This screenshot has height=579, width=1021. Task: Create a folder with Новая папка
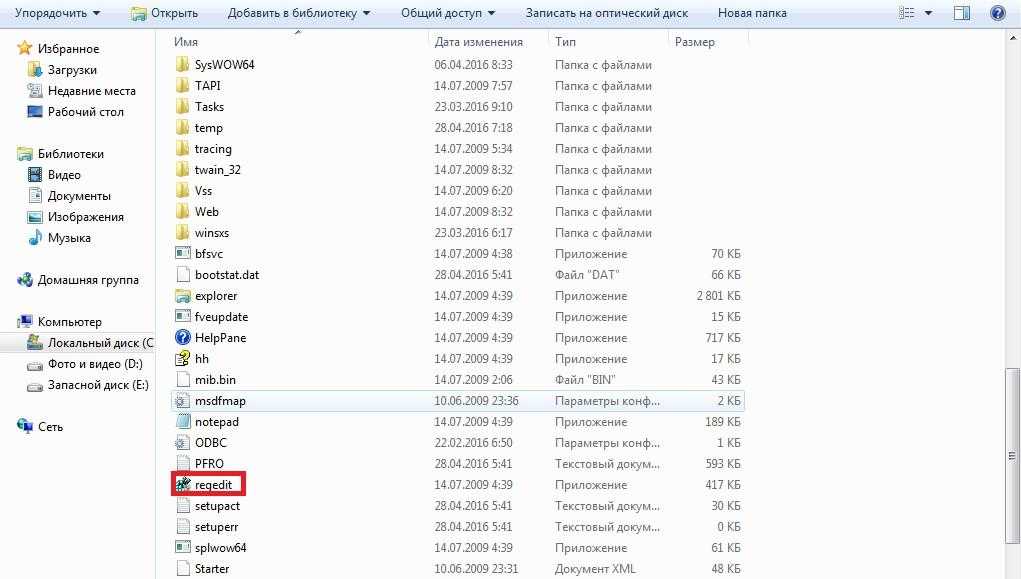752,12
